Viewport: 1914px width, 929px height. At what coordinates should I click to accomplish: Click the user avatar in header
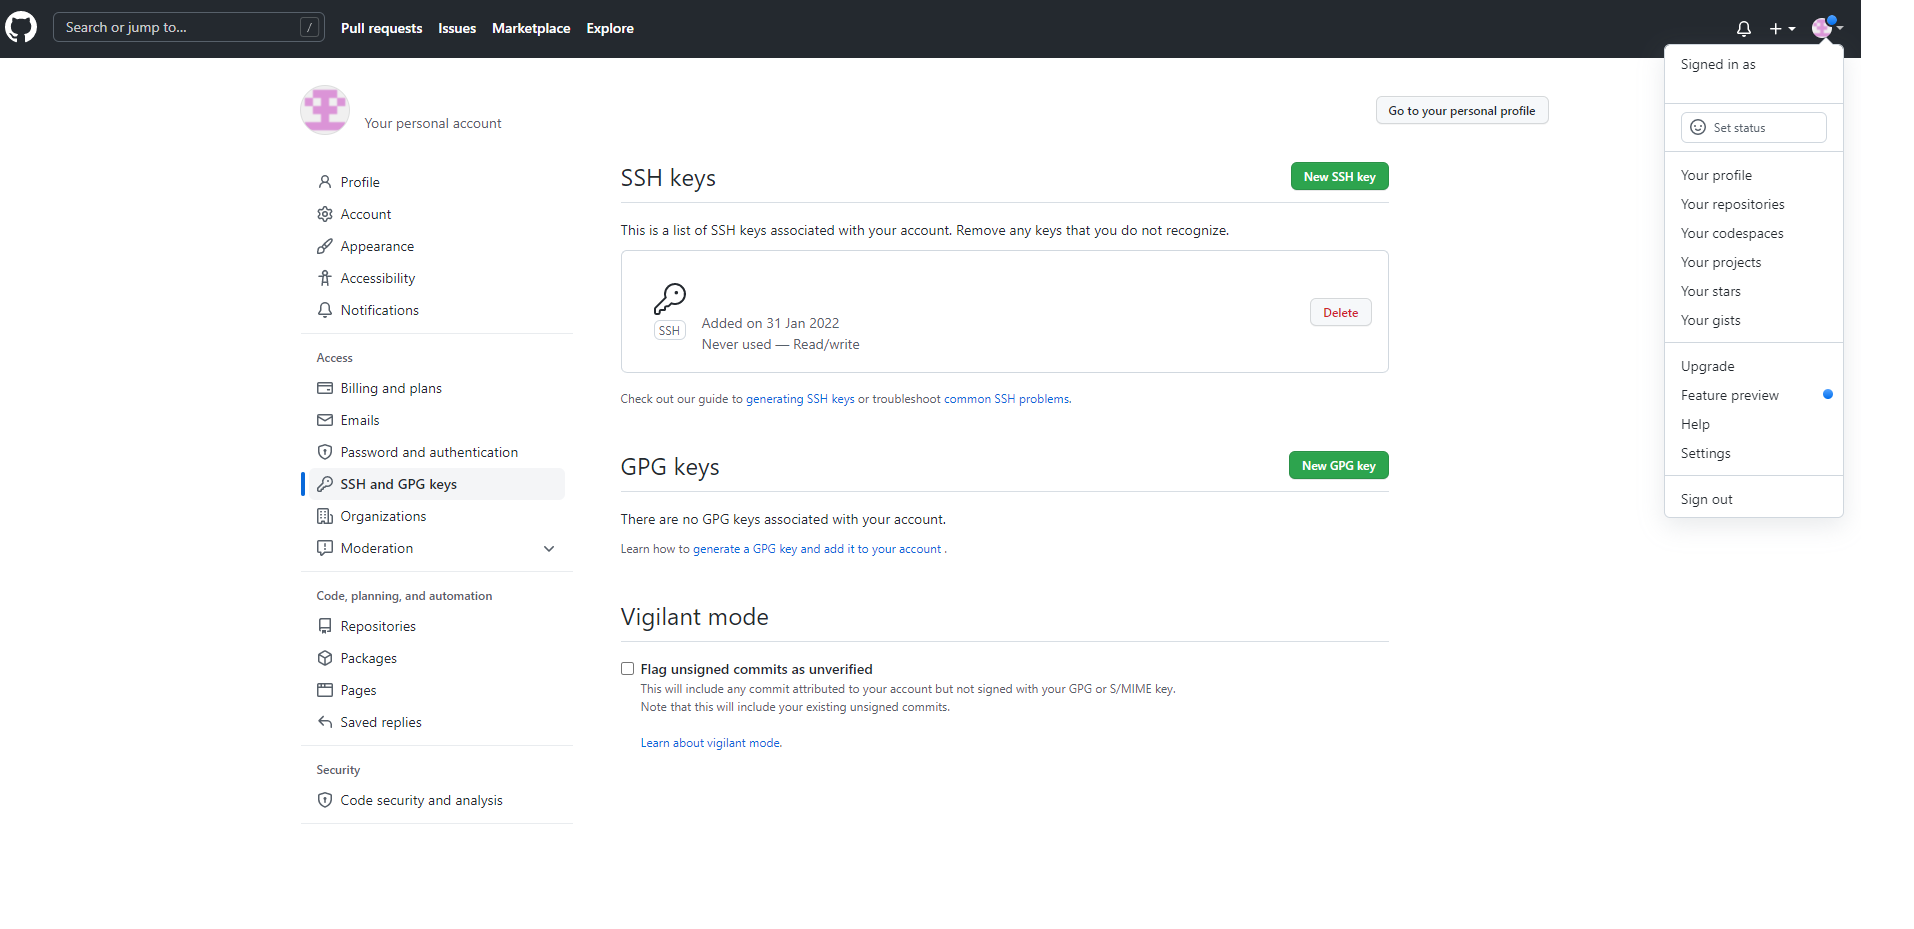point(1823,28)
